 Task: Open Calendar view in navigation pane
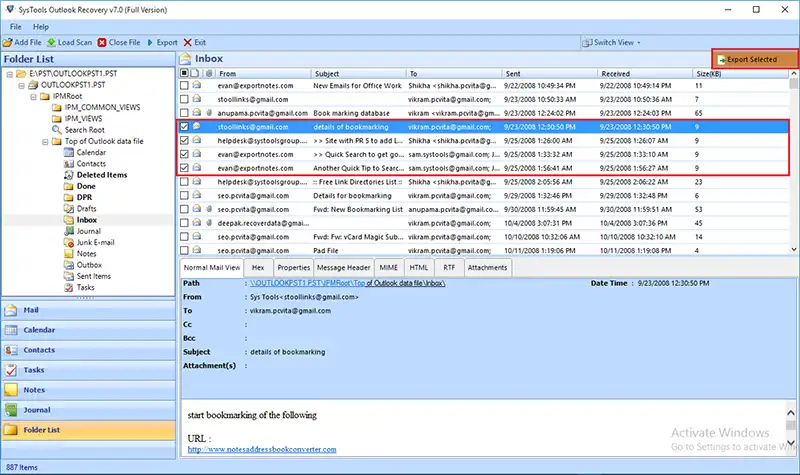pyautogui.click(x=88, y=330)
